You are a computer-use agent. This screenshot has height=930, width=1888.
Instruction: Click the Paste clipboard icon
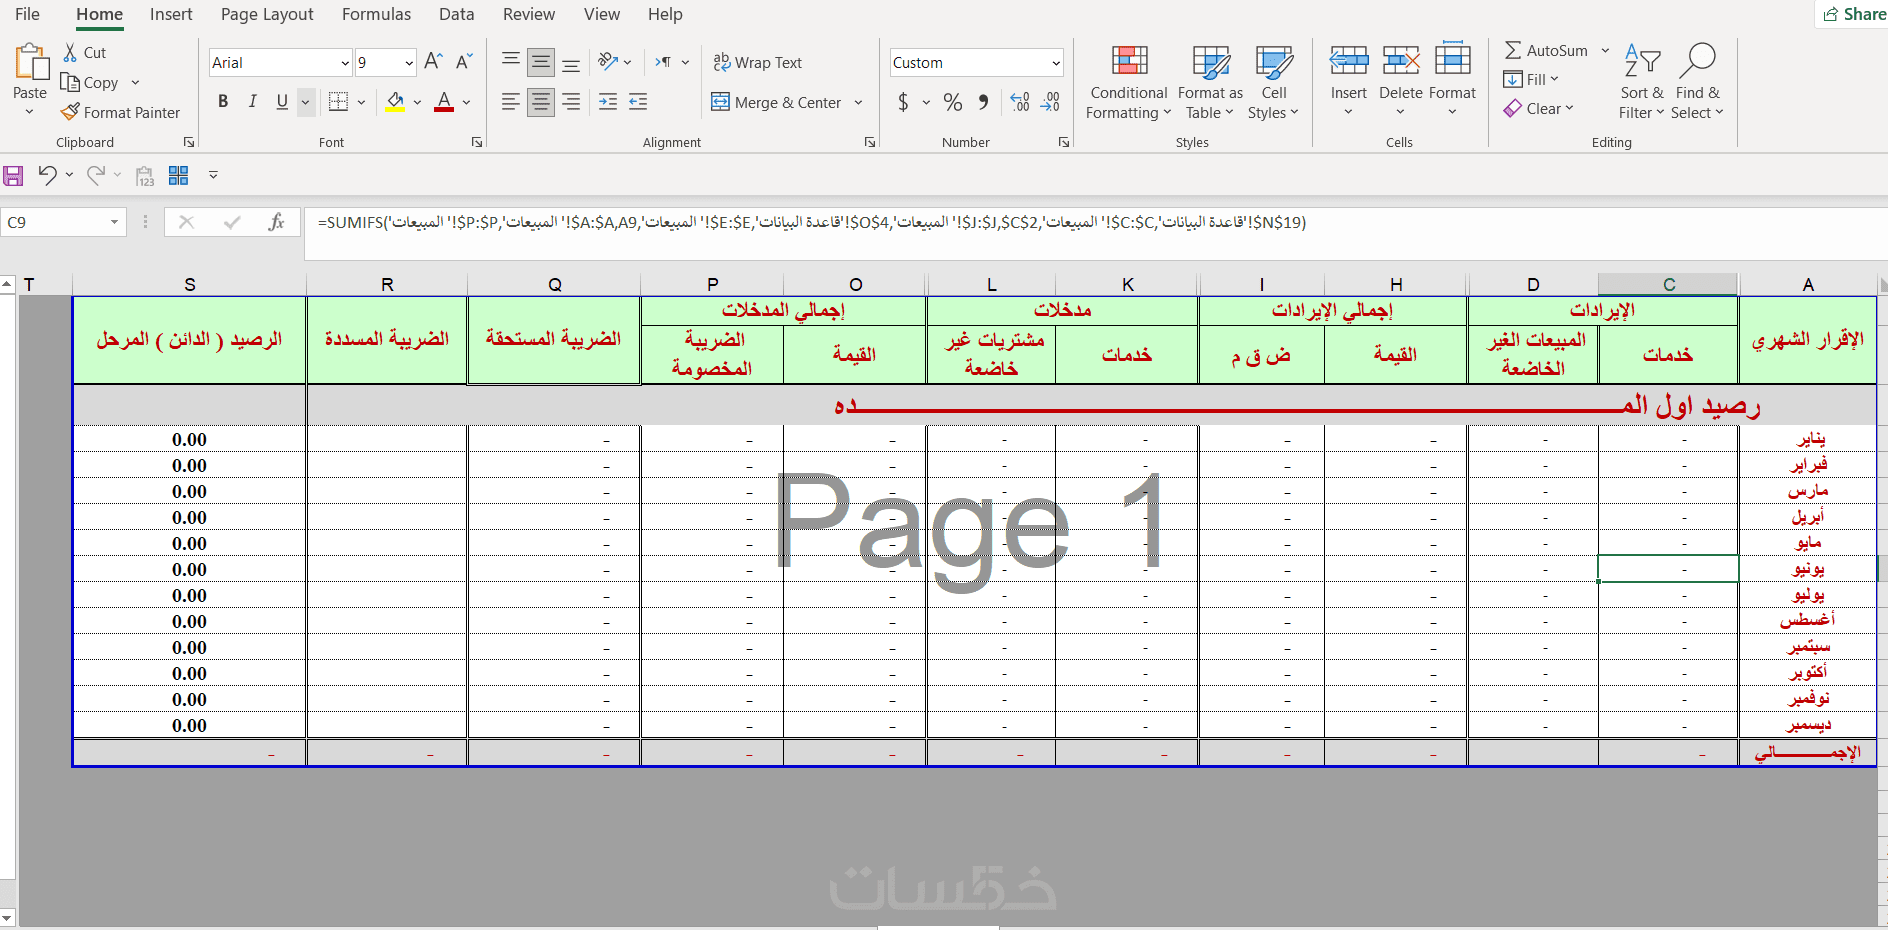pyautogui.click(x=31, y=62)
